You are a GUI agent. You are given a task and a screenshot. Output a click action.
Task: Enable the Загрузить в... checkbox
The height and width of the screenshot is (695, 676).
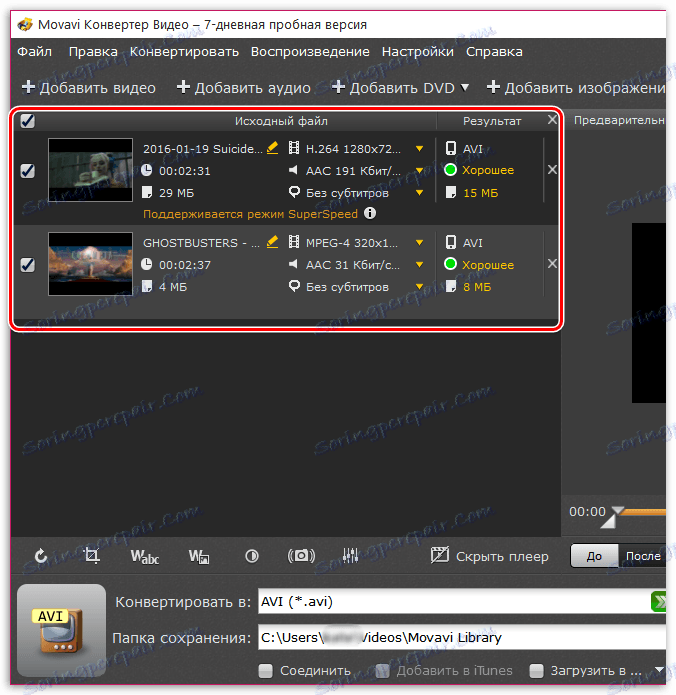click(536, 670)
